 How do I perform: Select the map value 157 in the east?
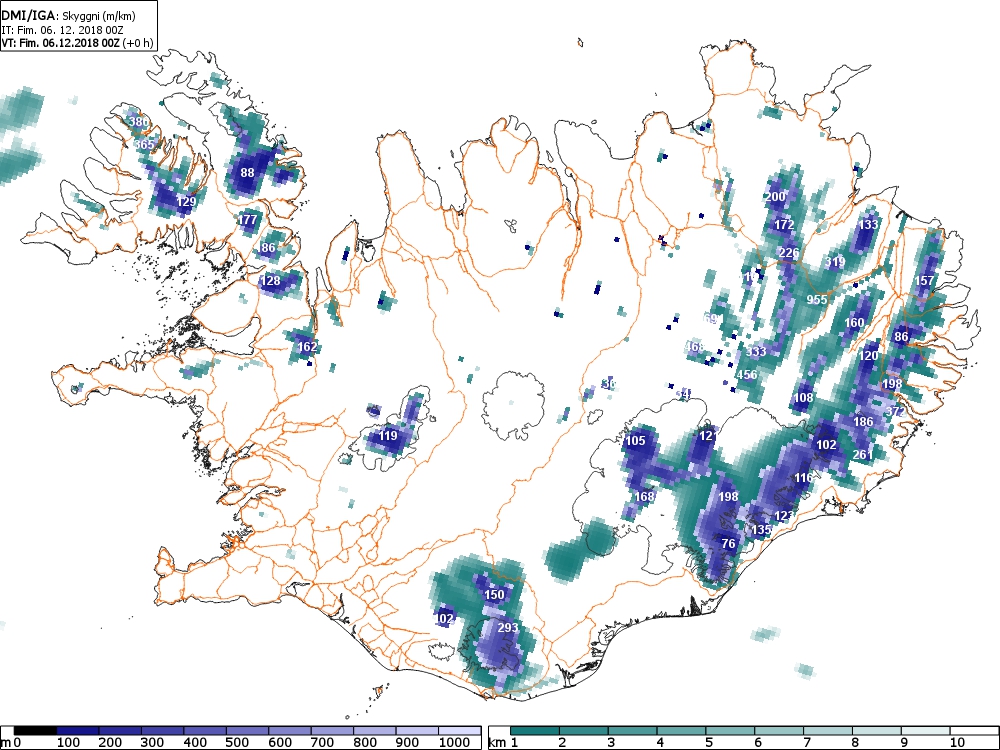(924, 281)
